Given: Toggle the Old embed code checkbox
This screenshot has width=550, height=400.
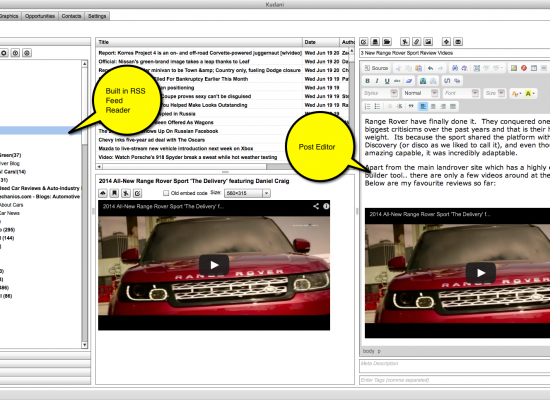Looking at the screenshot, I should coord(166,193).
